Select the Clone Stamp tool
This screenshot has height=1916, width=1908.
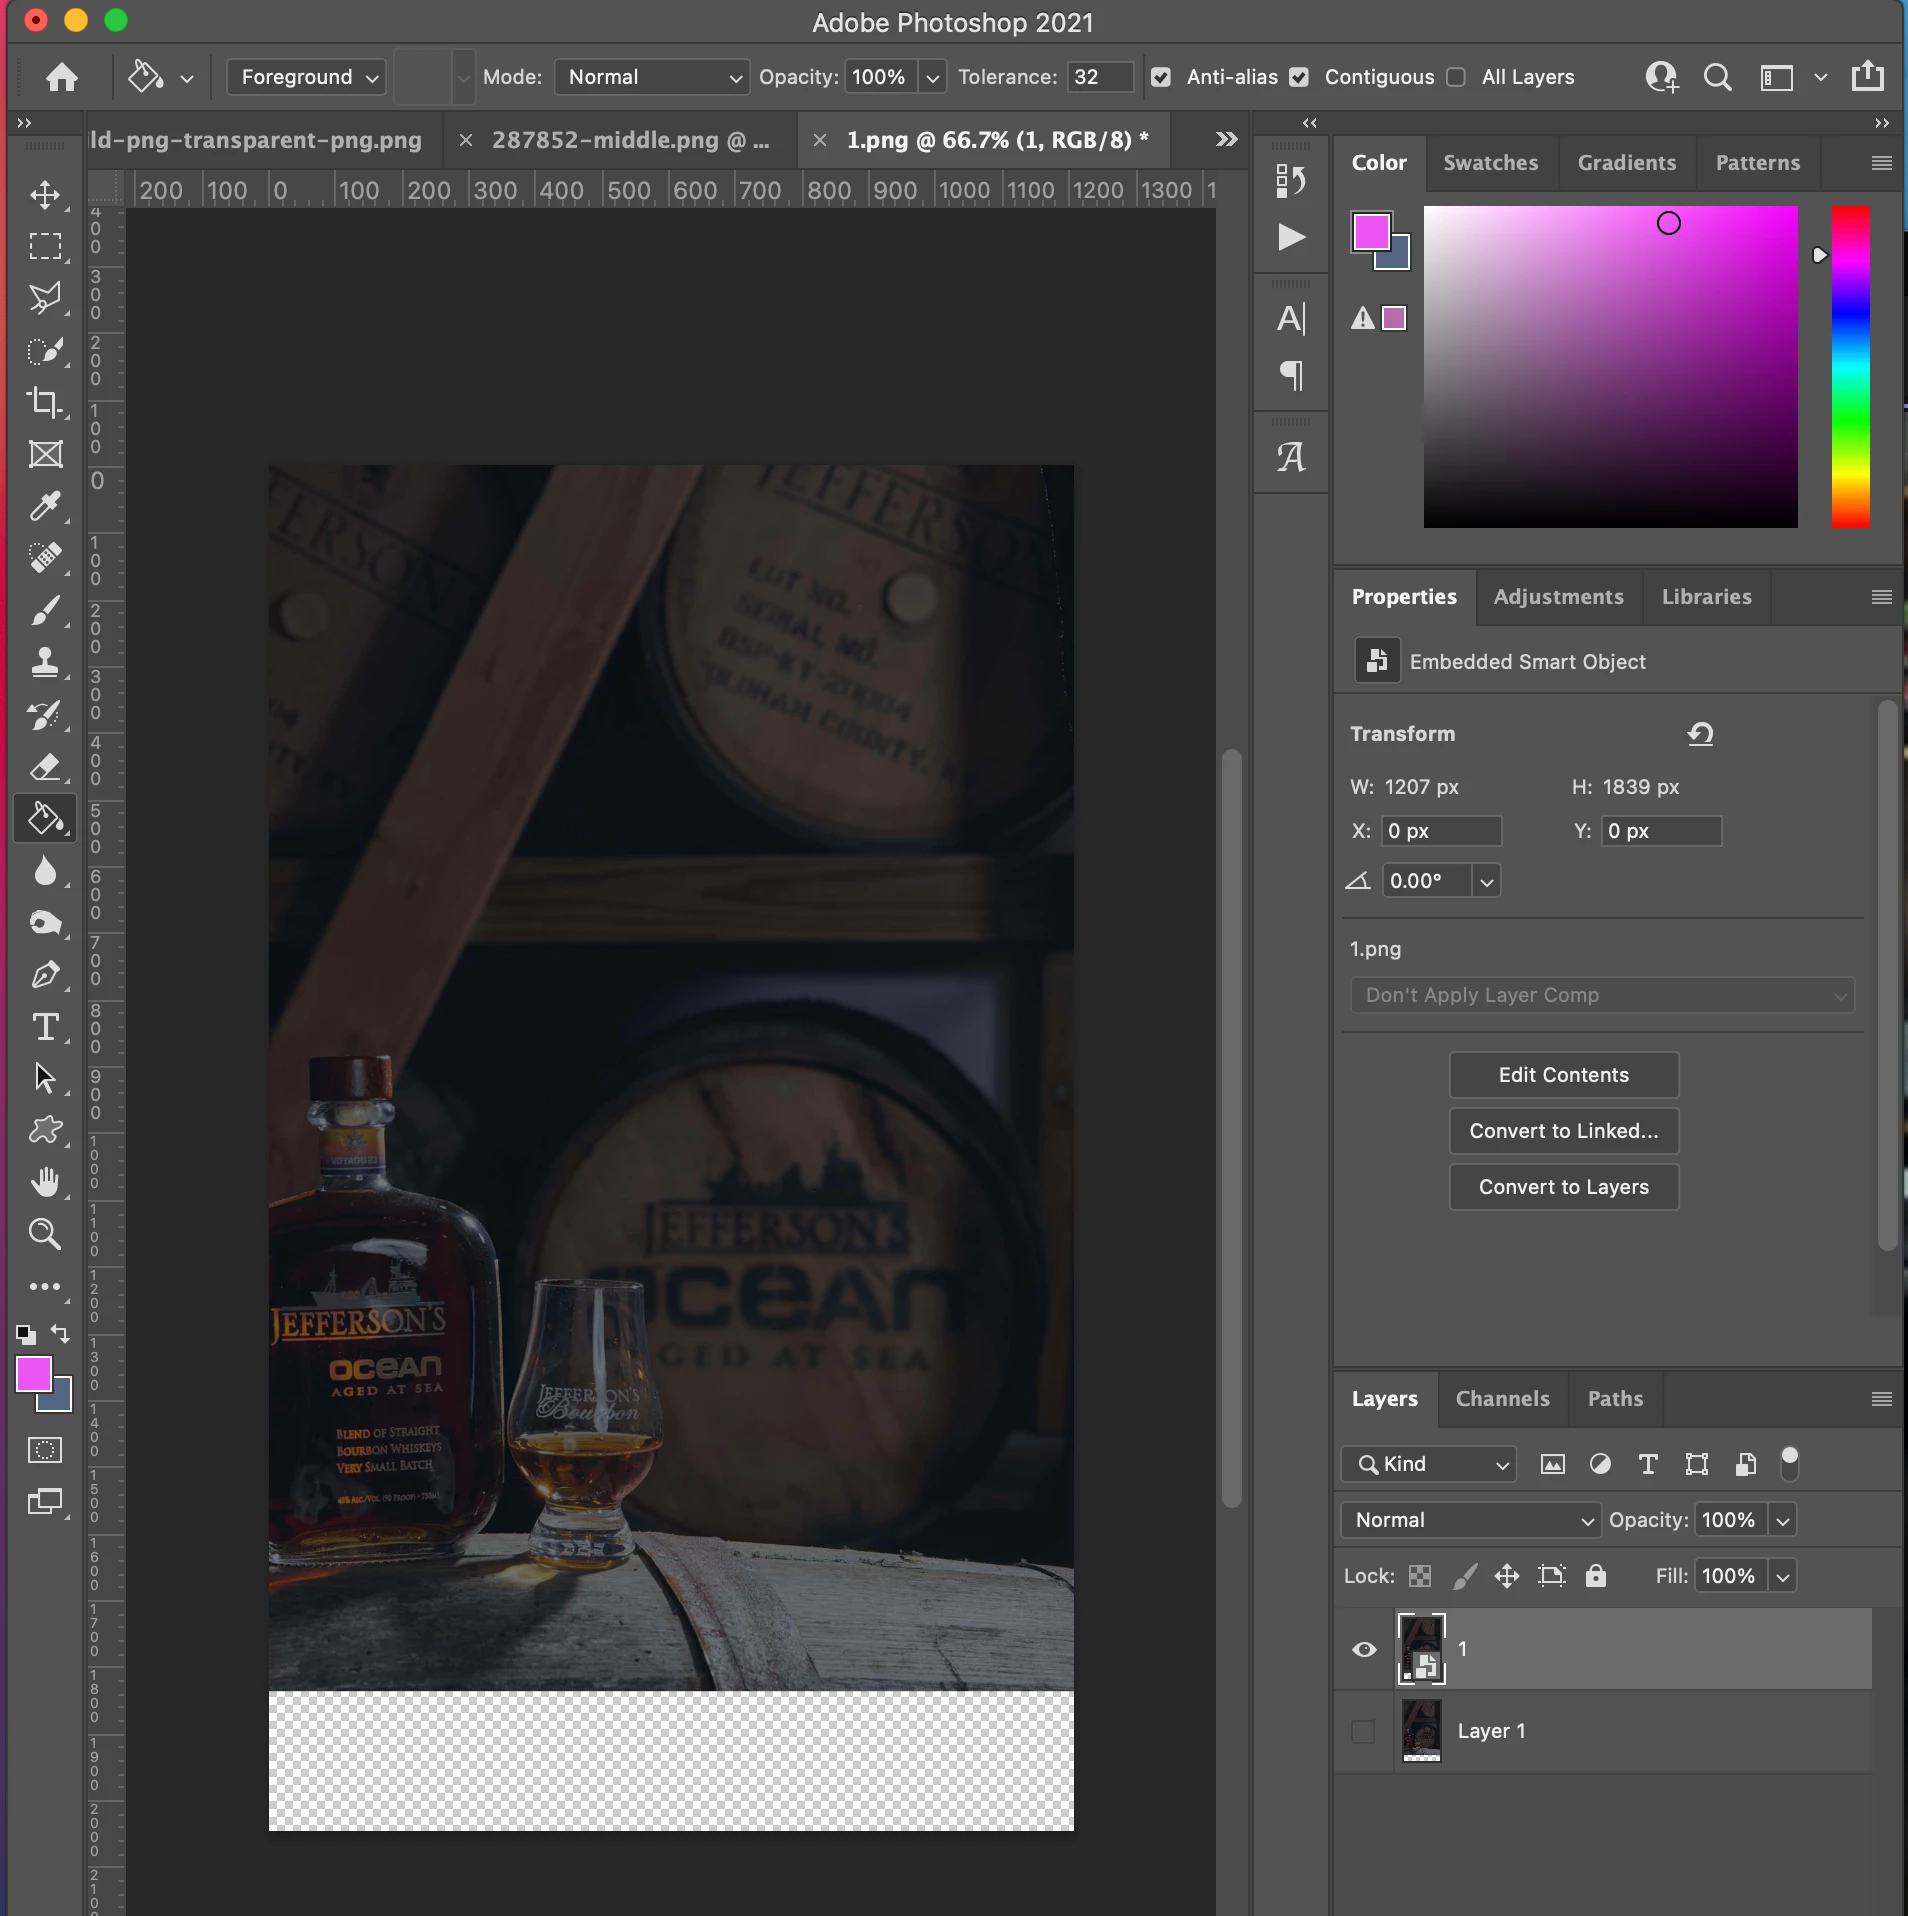pos(45,662)
